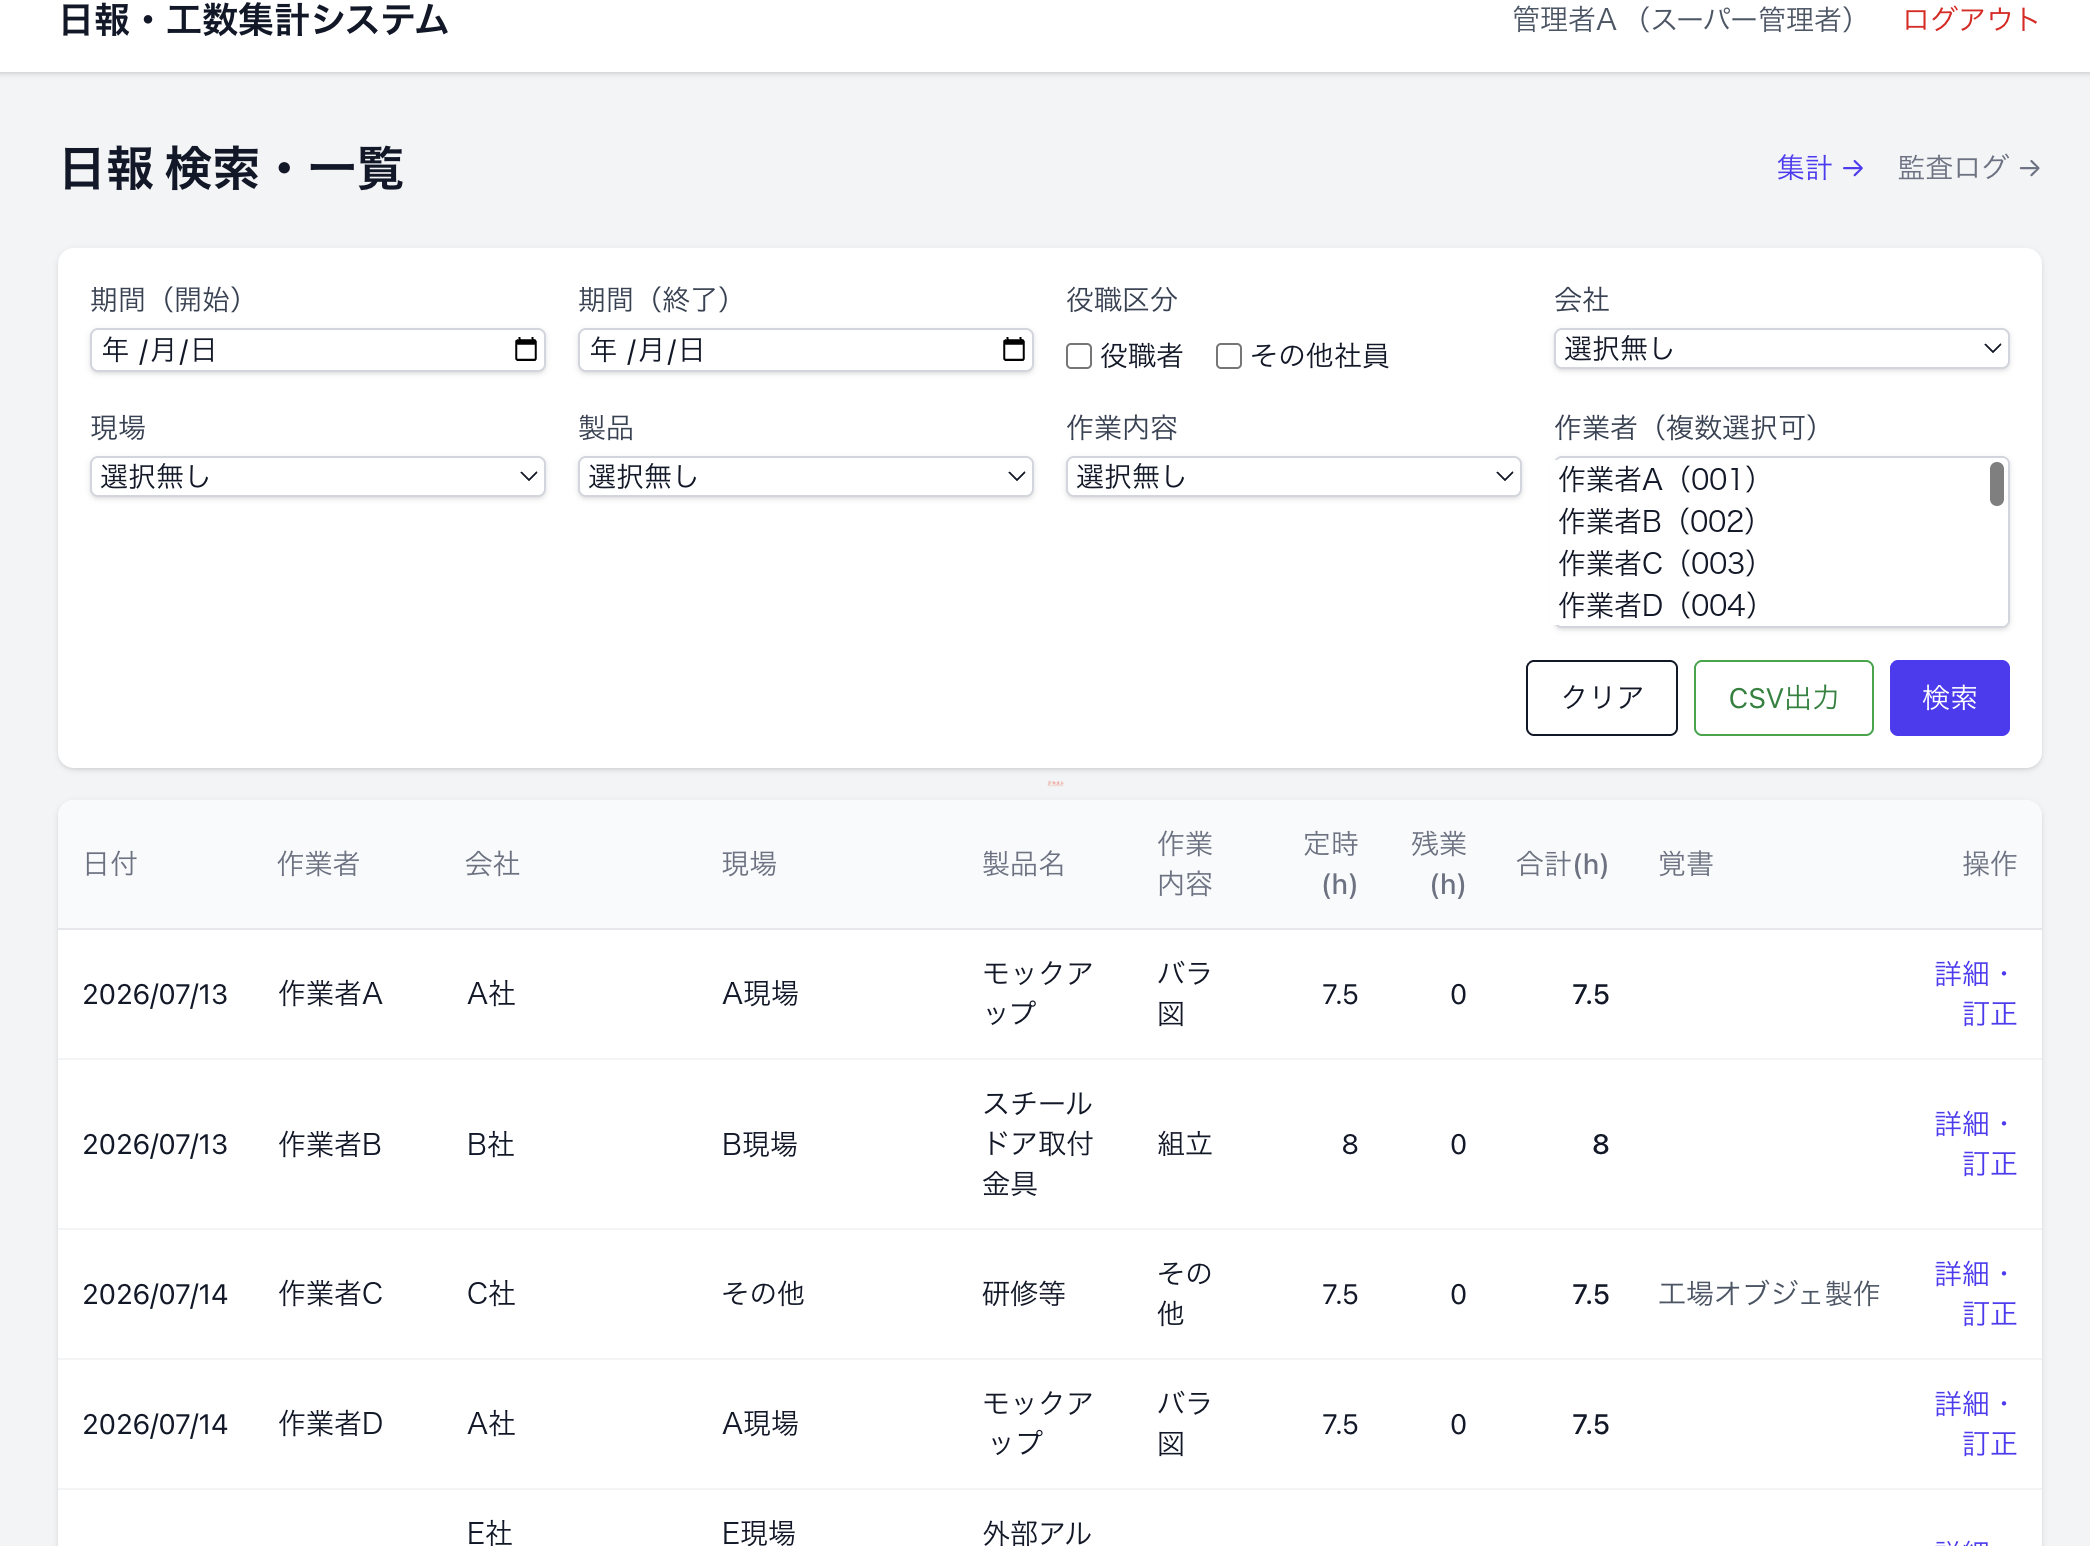This screenshot has width=2090, height=1546.
Task: Click the クリア button
Action: (1601, 698)
